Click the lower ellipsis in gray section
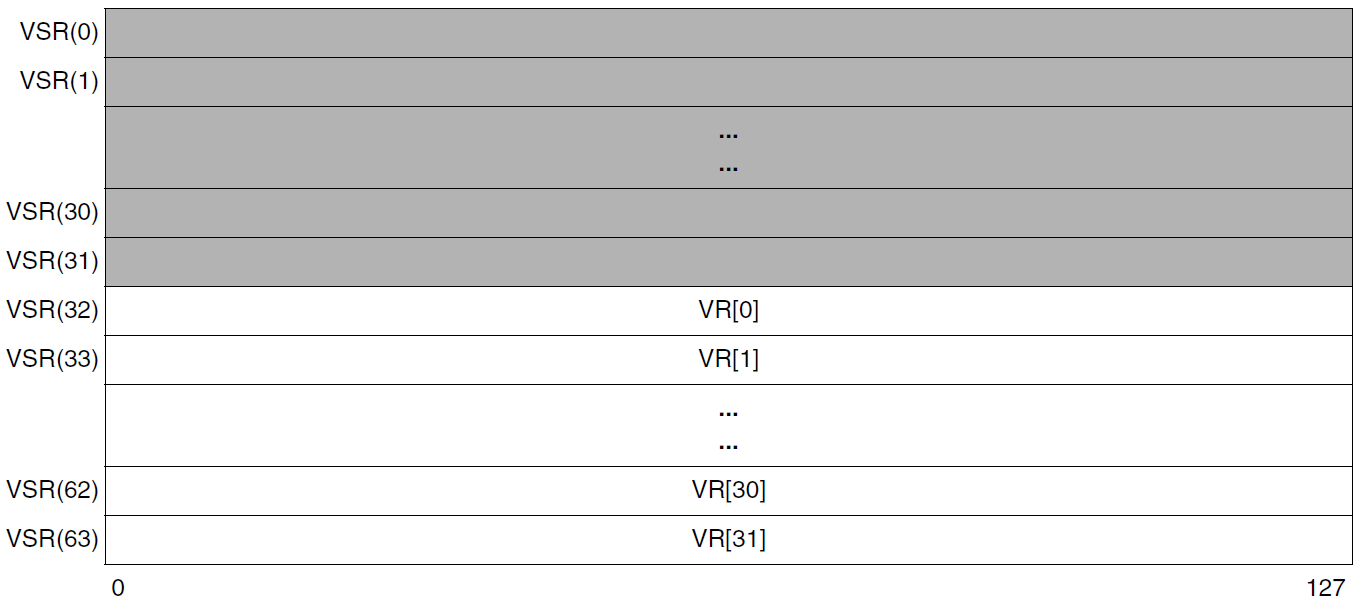This screenshot has width=1367, height=608. point(728,169)
